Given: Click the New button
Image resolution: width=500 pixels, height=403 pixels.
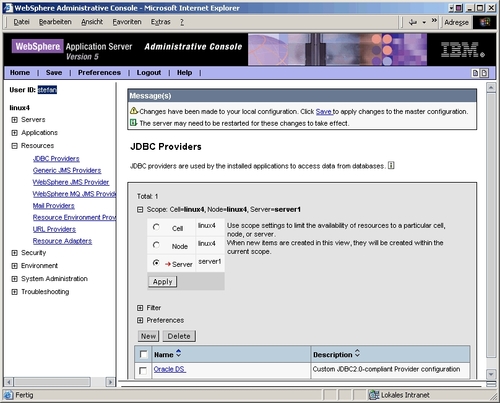Looking at the screenshot, I should 148,336.
